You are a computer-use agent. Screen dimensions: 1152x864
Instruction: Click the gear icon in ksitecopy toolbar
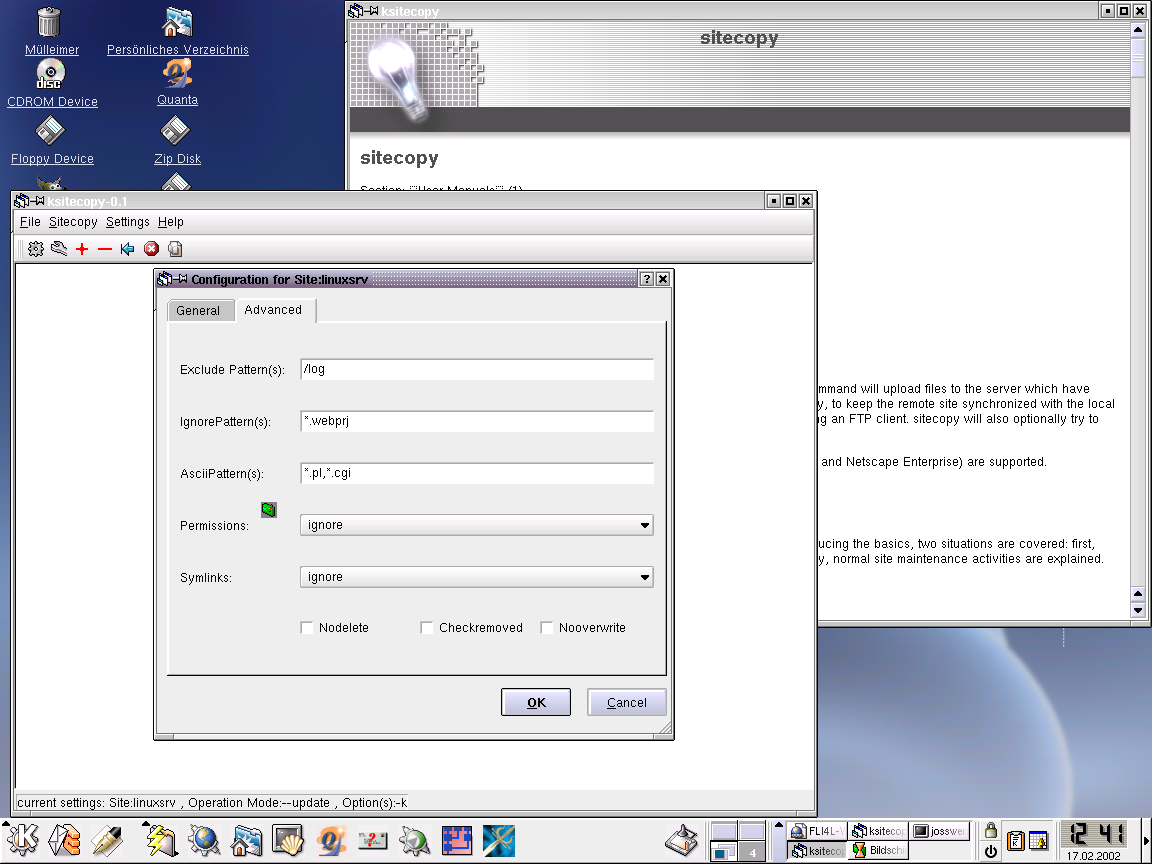click(35, 249)
